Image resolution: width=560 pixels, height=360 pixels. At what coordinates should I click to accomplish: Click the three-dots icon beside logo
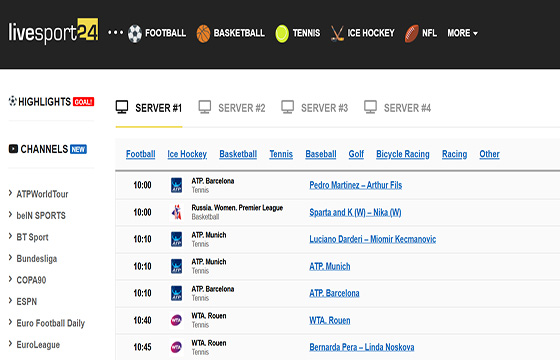[115, 32]
